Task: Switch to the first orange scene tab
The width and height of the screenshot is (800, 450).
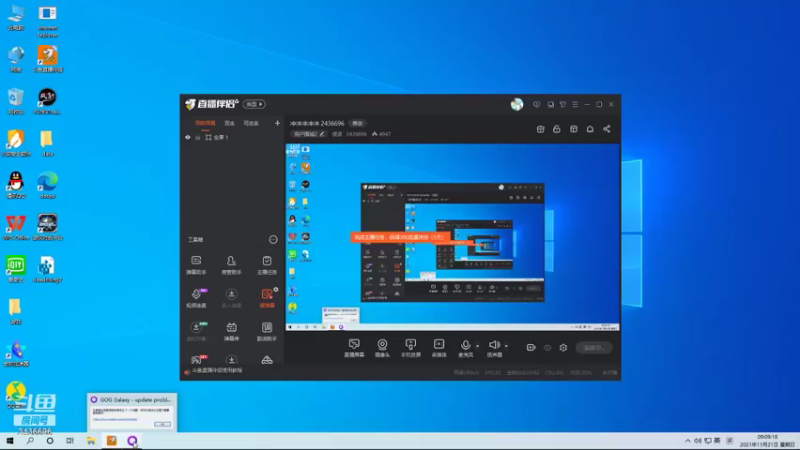Action: pyautogui.click(x=205, y=123)
